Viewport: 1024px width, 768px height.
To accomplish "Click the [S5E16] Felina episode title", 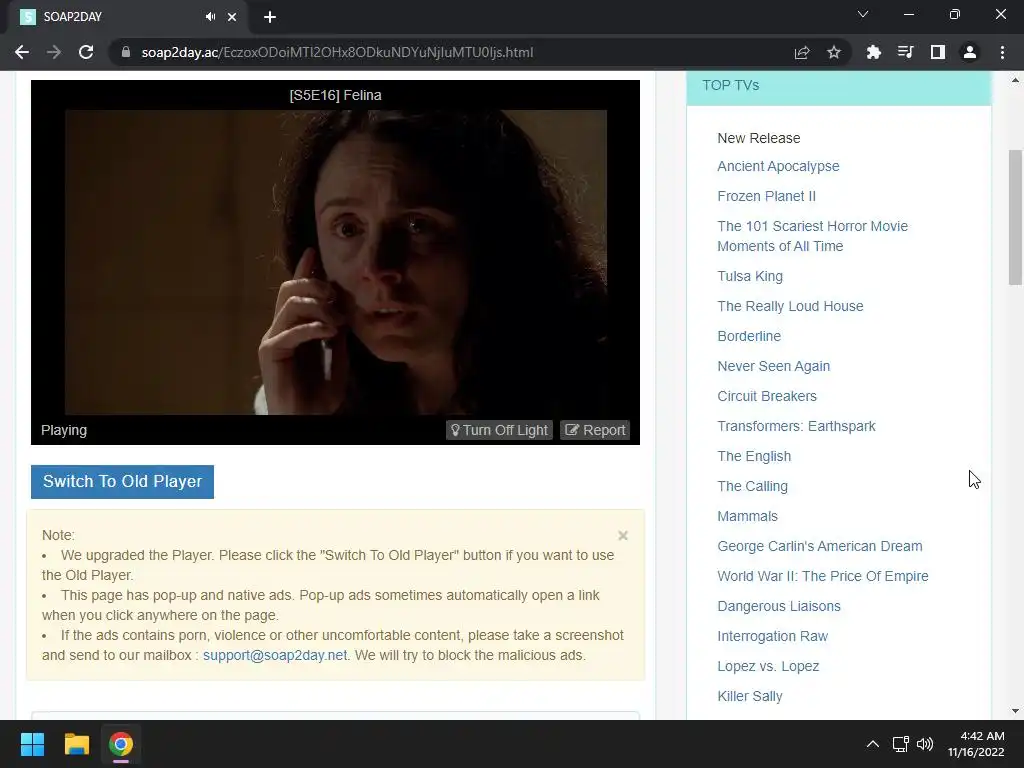I will pyautogui.click(x=336, y=95).
